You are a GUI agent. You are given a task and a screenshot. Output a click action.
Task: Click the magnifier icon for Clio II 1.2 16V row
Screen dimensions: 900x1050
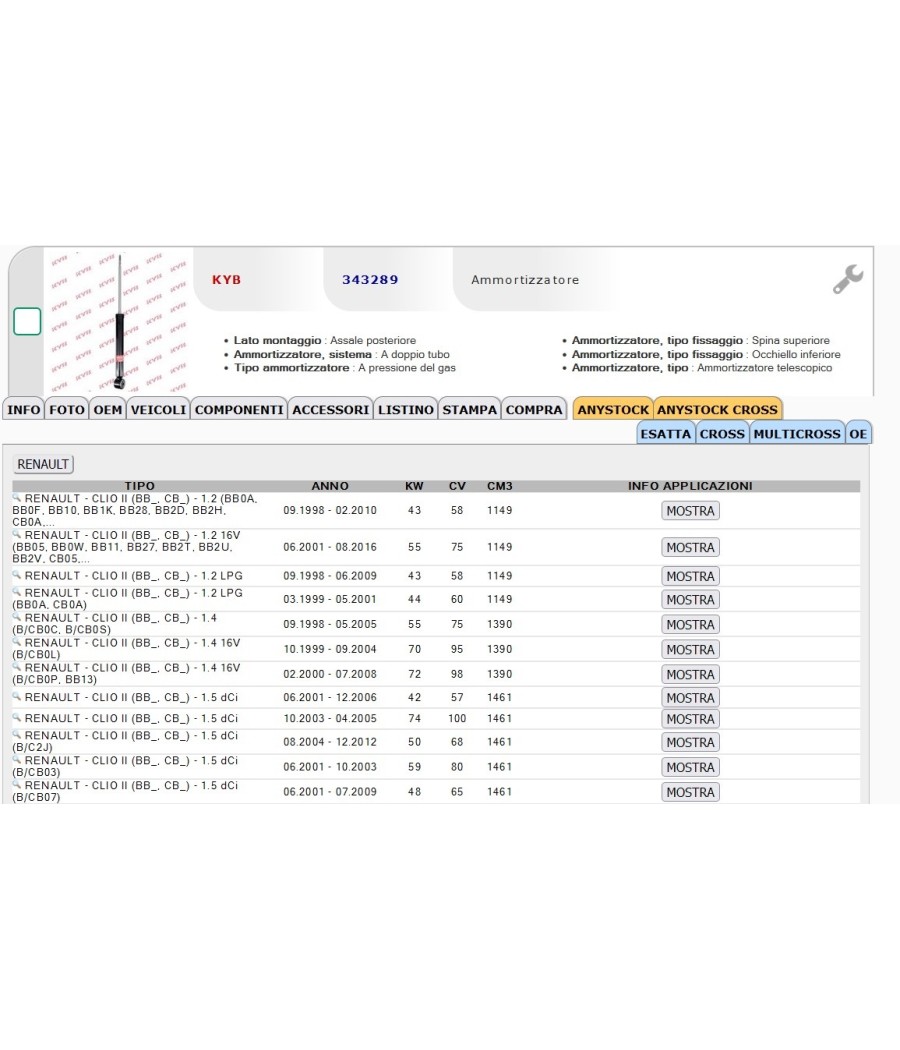[x=17, y=534]
